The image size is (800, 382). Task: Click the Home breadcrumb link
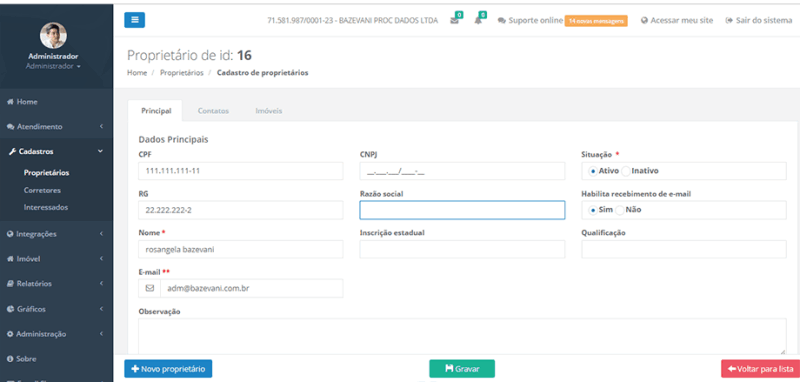(137, 73)
